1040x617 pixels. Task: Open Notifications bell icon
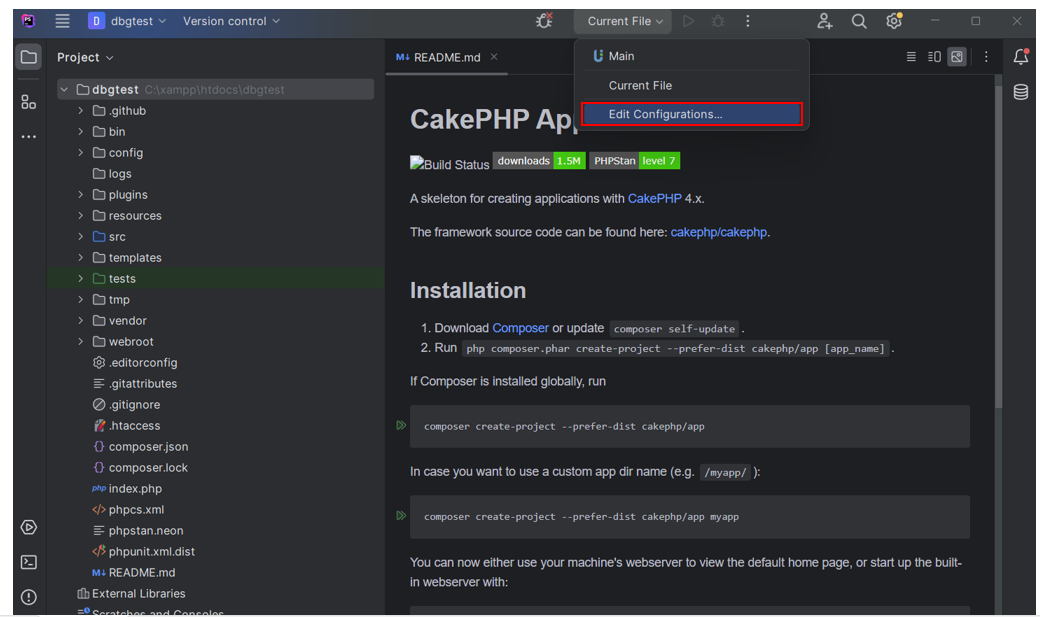click(x=1021, y=57)
